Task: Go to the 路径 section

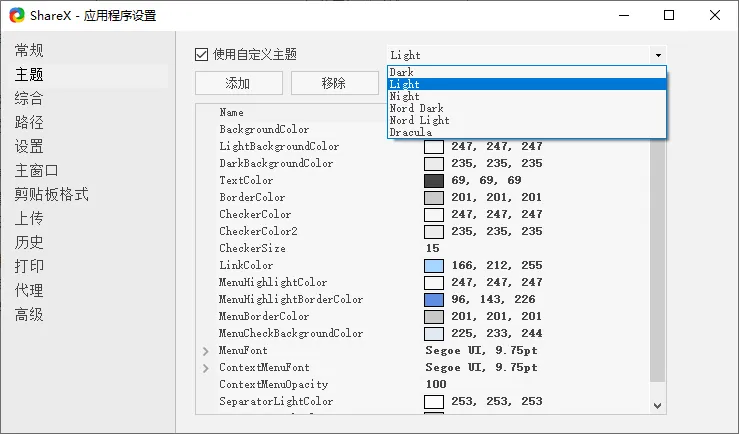Action: [x=29, y=123]
